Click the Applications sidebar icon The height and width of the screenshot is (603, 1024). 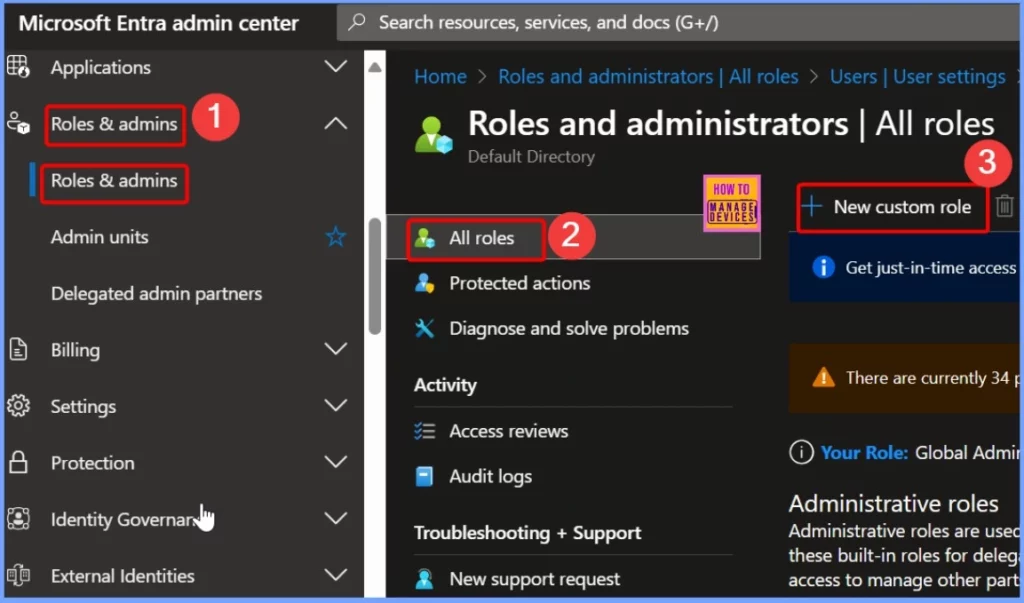[18, 67]
